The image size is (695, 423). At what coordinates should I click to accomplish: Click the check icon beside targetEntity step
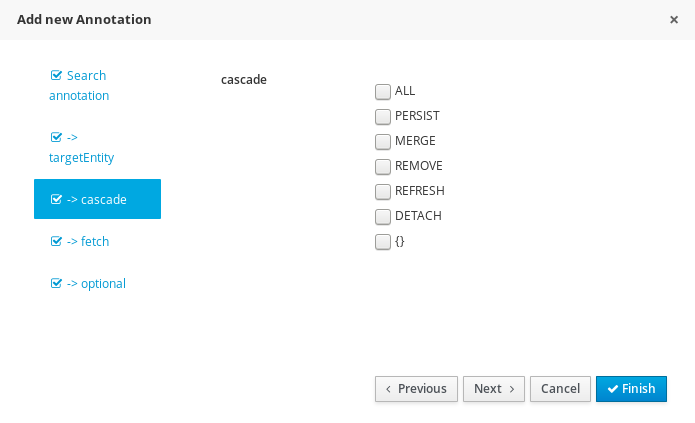click(56, 137)
